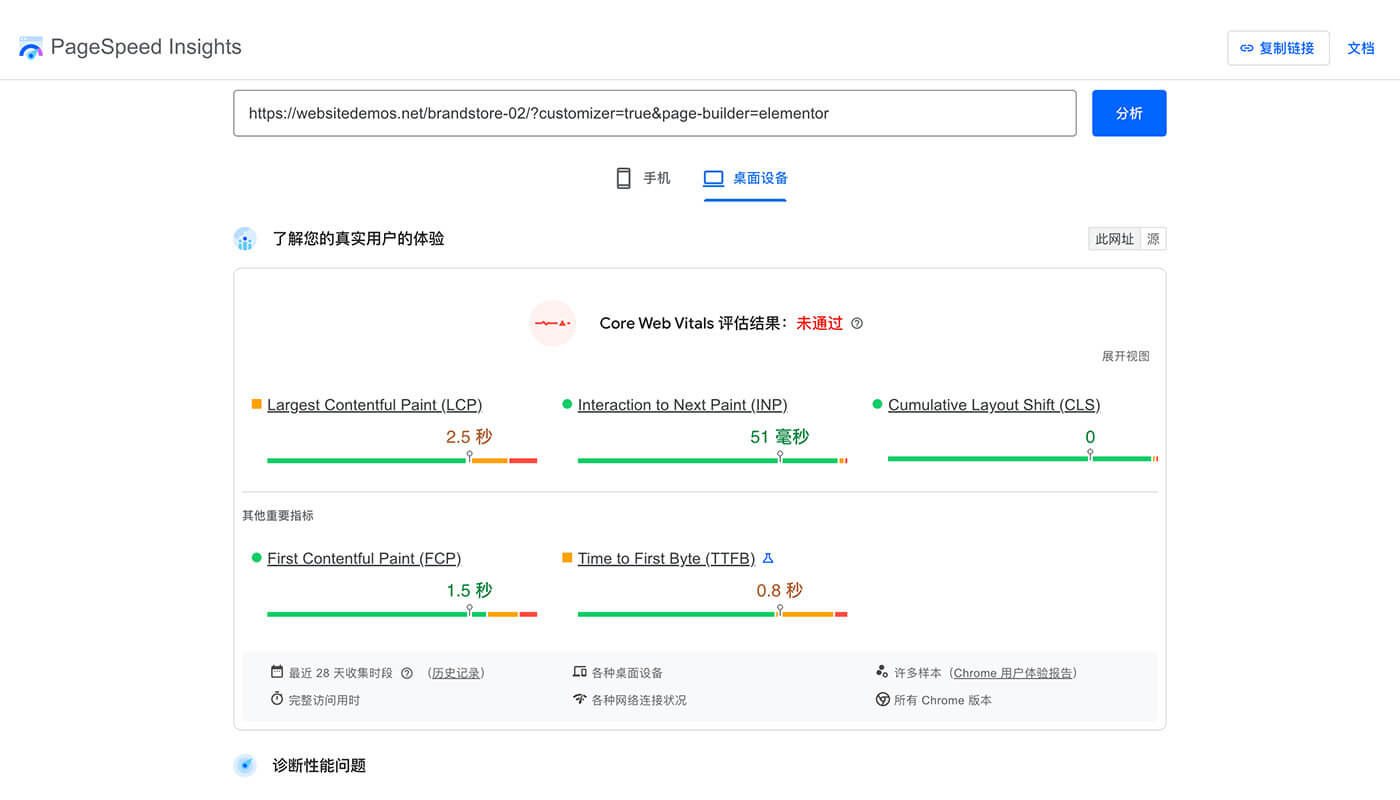Click the samples icon by 许多样本
Image resolution: width=1400 pixels, height=800 pixels.
point(882,672)
